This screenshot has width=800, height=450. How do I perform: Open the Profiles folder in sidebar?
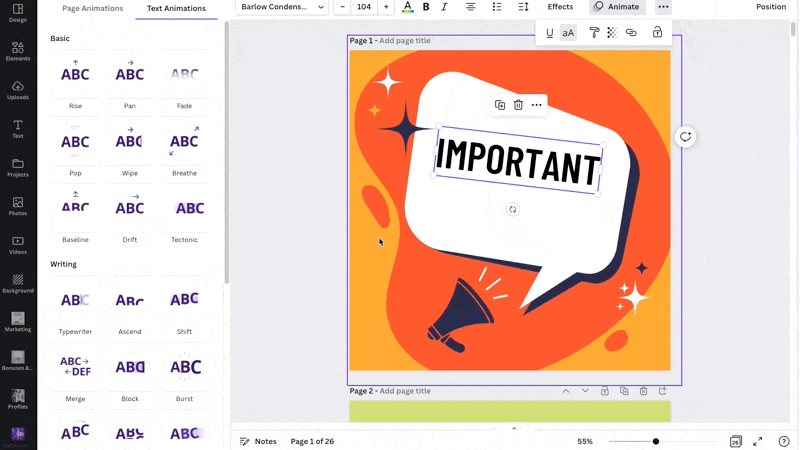pos(18,400)
